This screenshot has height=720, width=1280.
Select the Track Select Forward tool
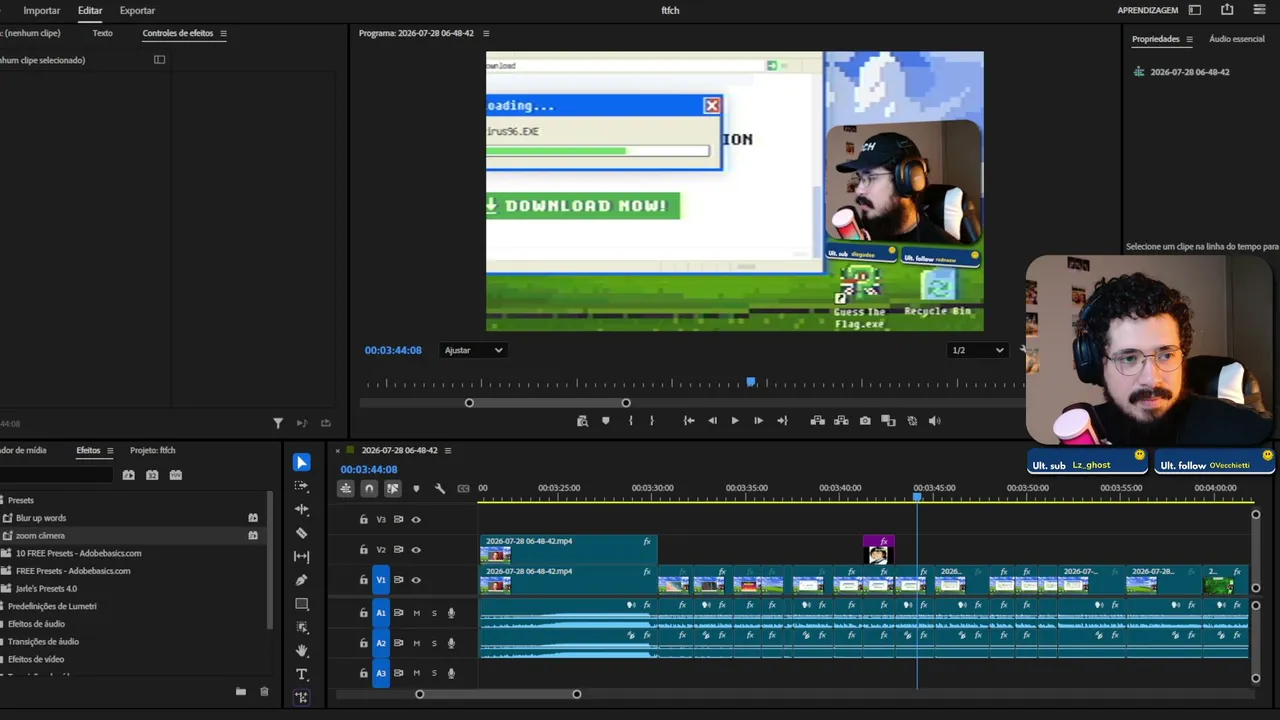click(x=301, y=486)
